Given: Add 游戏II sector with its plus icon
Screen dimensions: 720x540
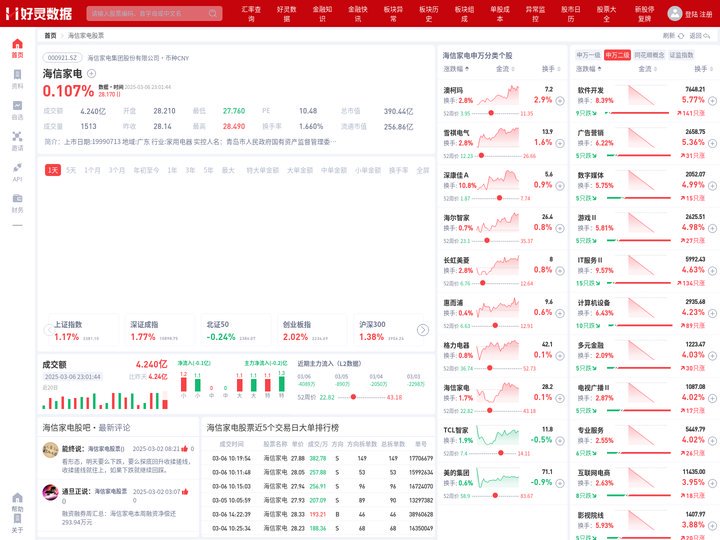Looking at the screenshot, I should point(712,228).
